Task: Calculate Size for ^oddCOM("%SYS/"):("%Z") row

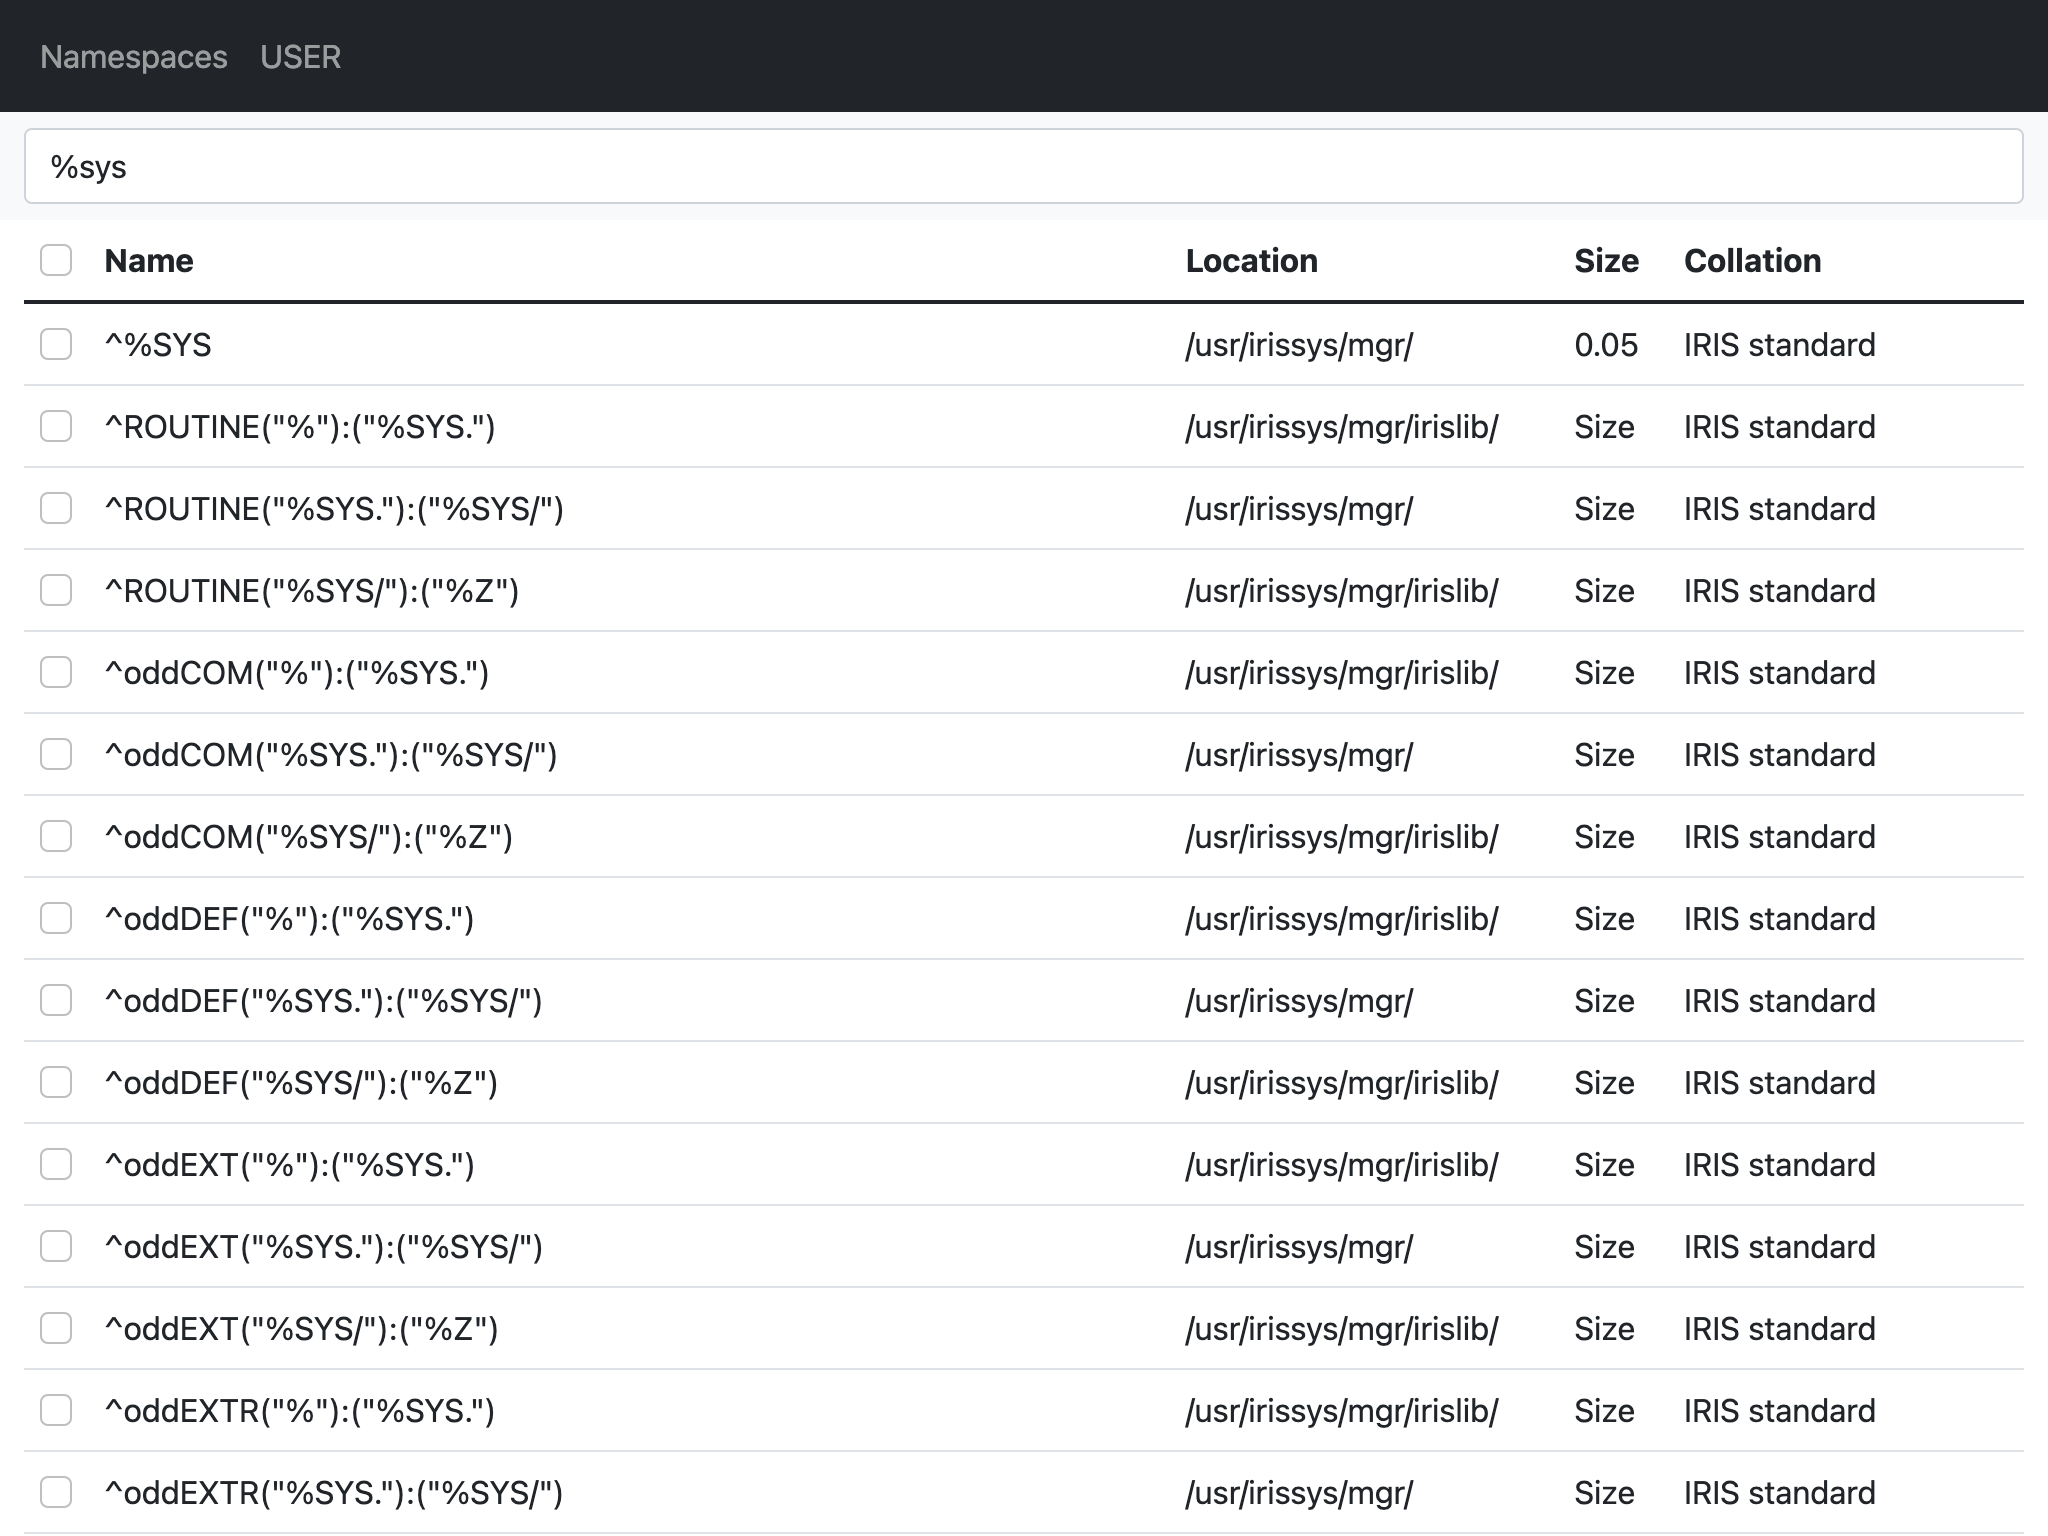Action: (1603, 837)
